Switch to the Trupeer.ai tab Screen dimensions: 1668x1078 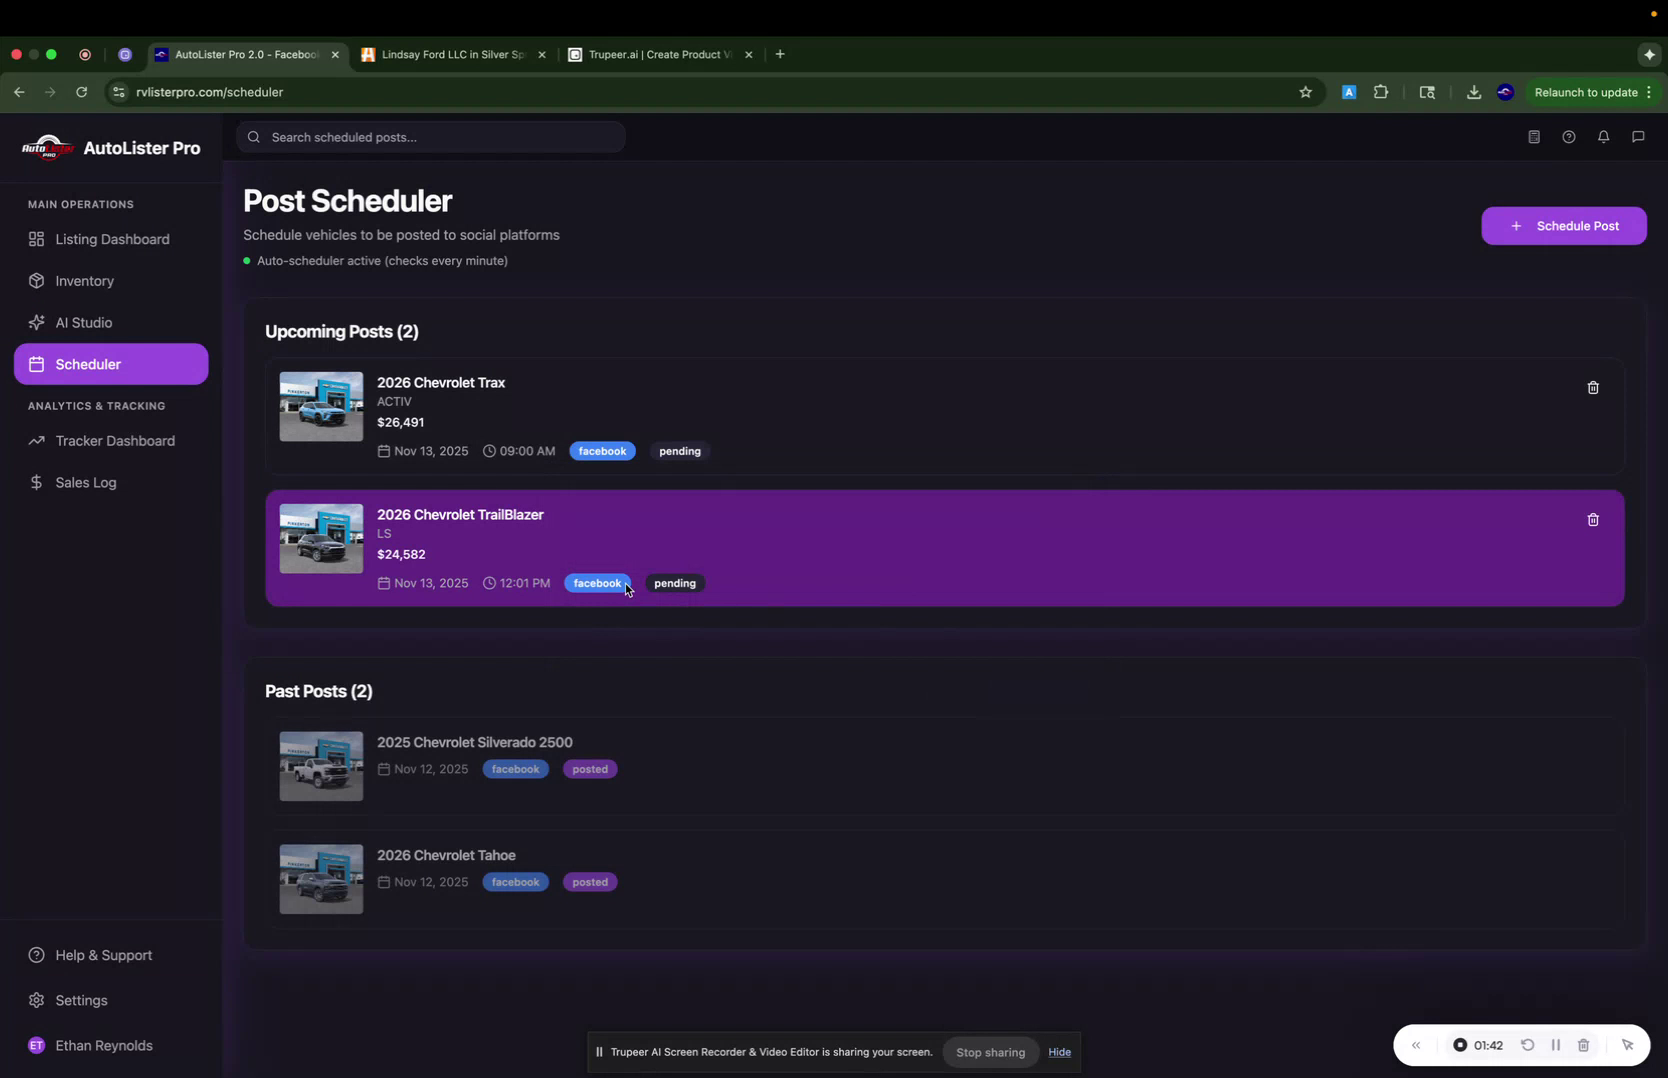(655, 55)
